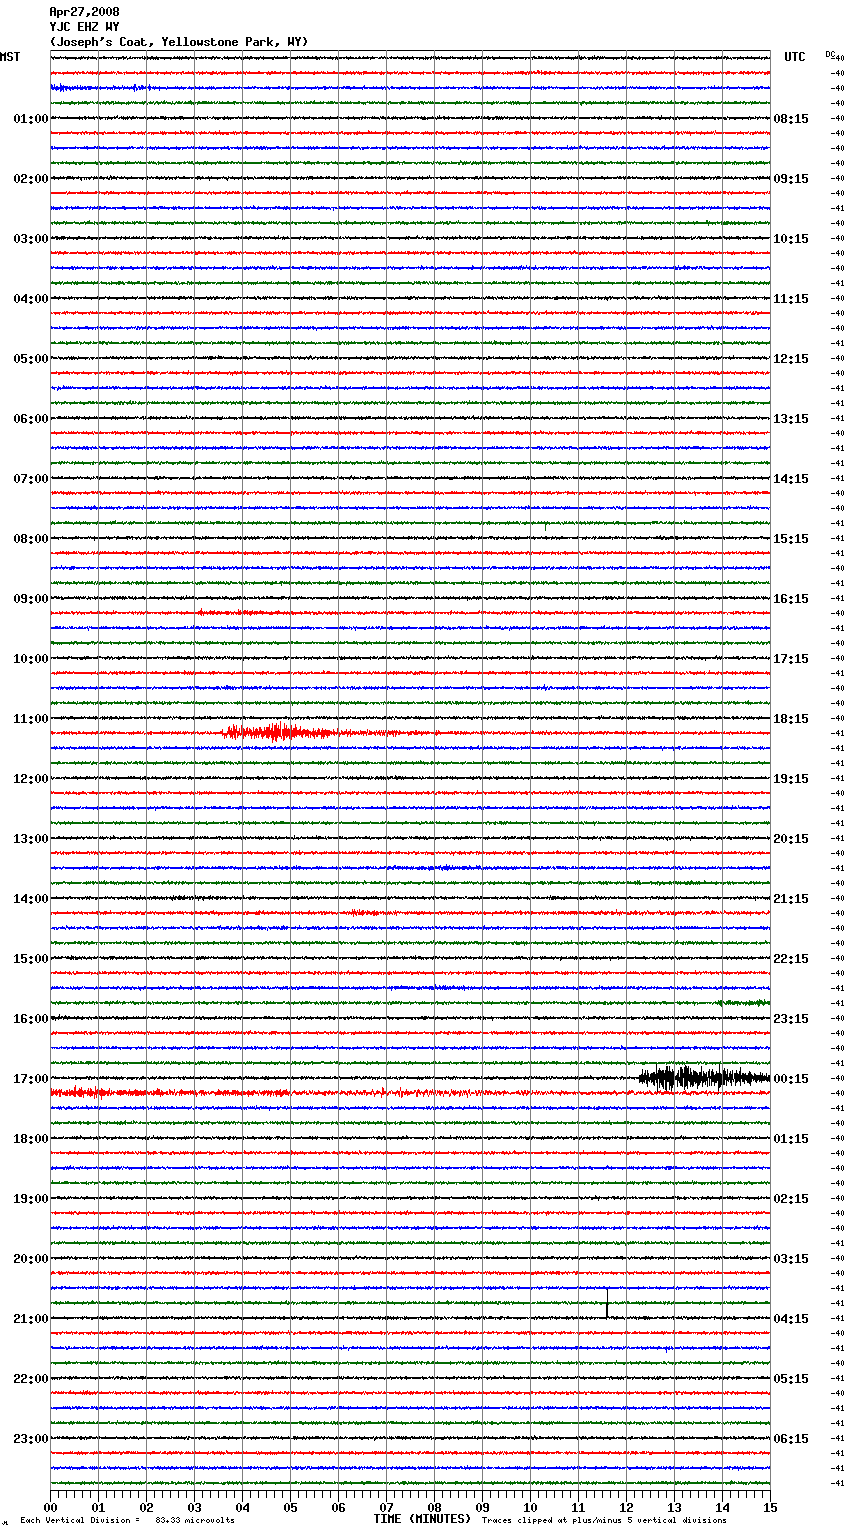Click the 14:15 UTC time label
Viewport: 850px width, 1534px height.
coord(791,479)
